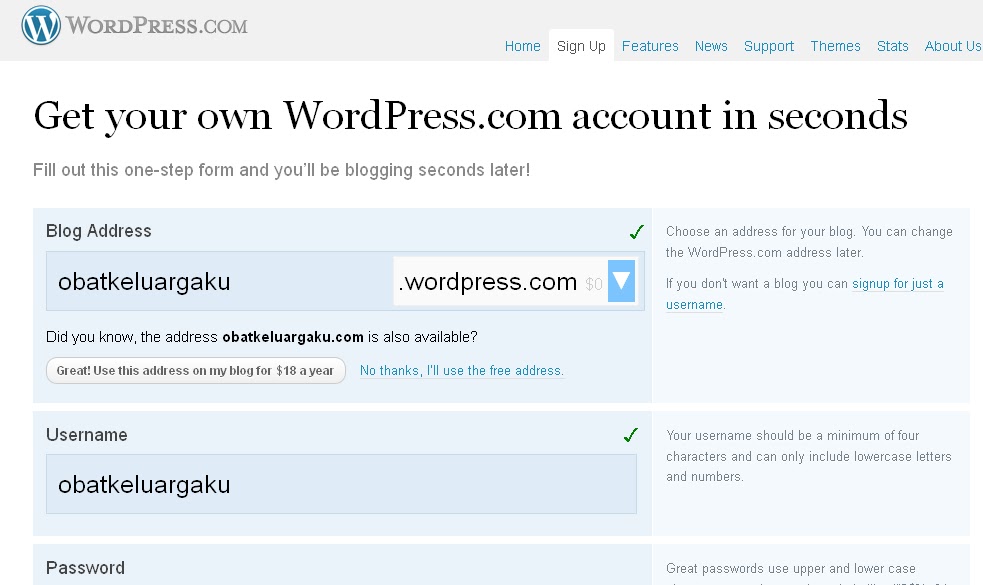Click the .wordpress.com domain selector text

pos(488,282)
